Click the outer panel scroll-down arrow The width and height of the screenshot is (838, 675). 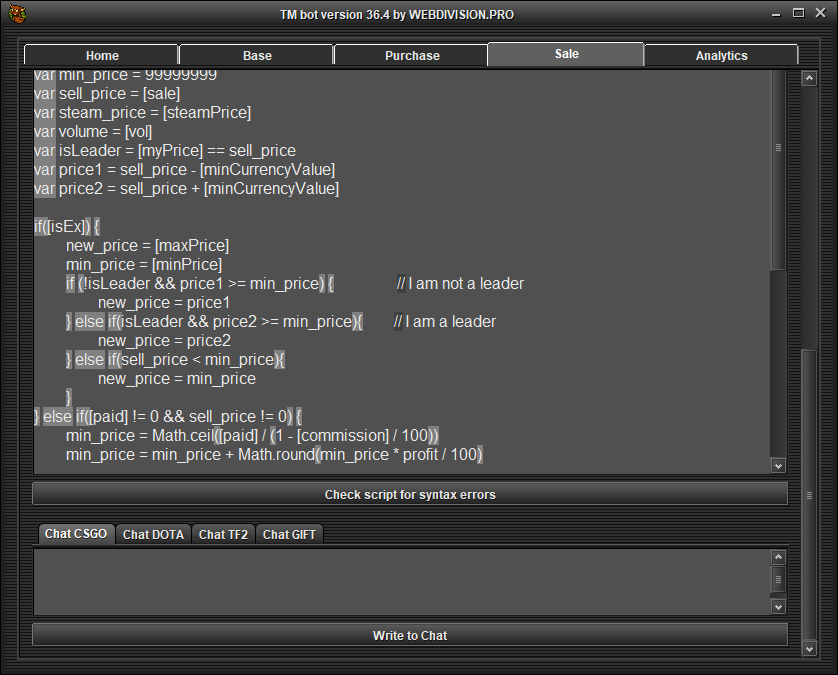coord(810,648)
